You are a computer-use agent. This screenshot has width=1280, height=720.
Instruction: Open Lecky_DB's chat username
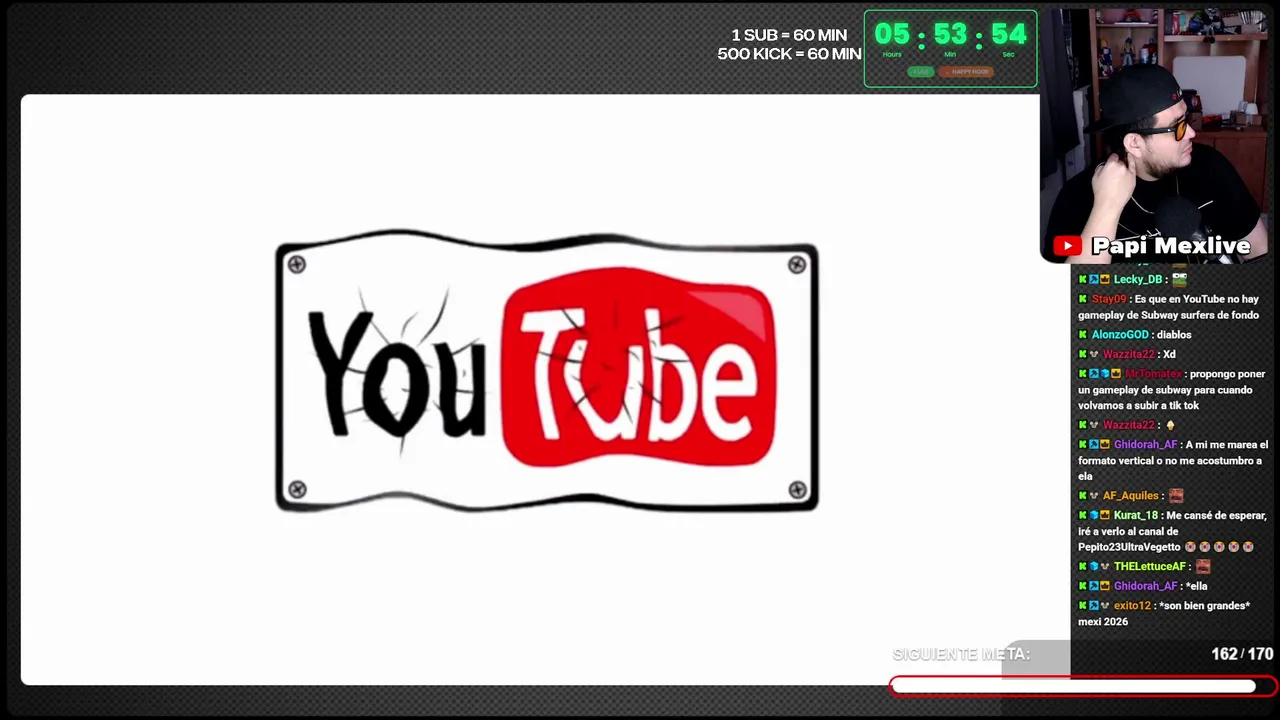[1138, 280]
